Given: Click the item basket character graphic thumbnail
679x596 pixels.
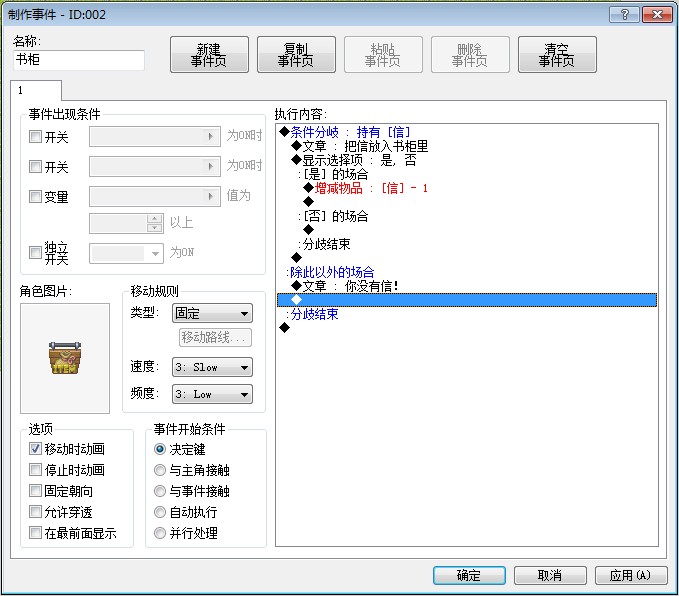Looking at the screenshot, I should 65,358.
